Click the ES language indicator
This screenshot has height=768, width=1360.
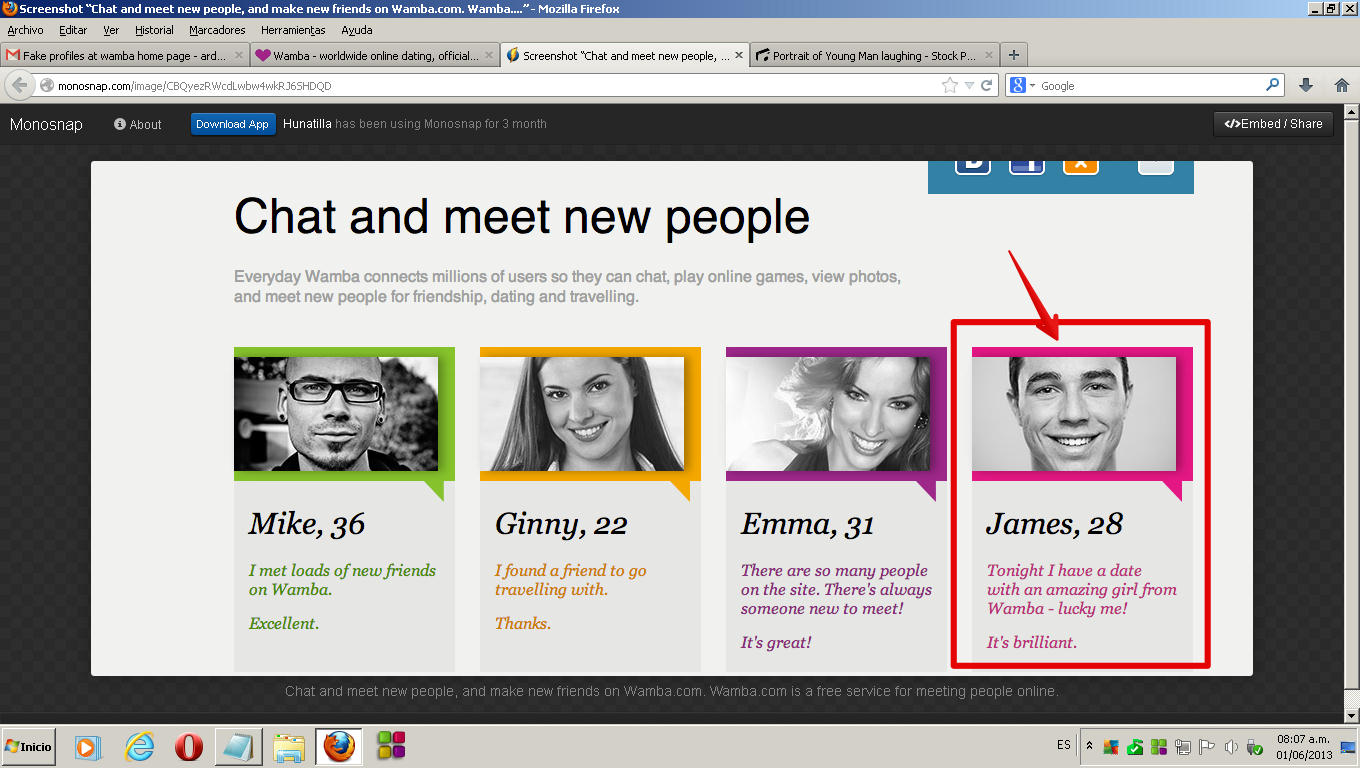[1063, 746]
